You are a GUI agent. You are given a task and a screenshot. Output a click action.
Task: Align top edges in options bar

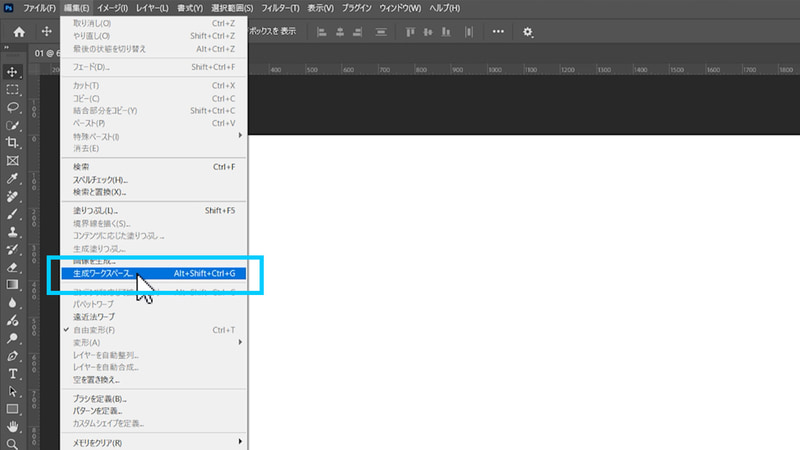click(410, 32)
